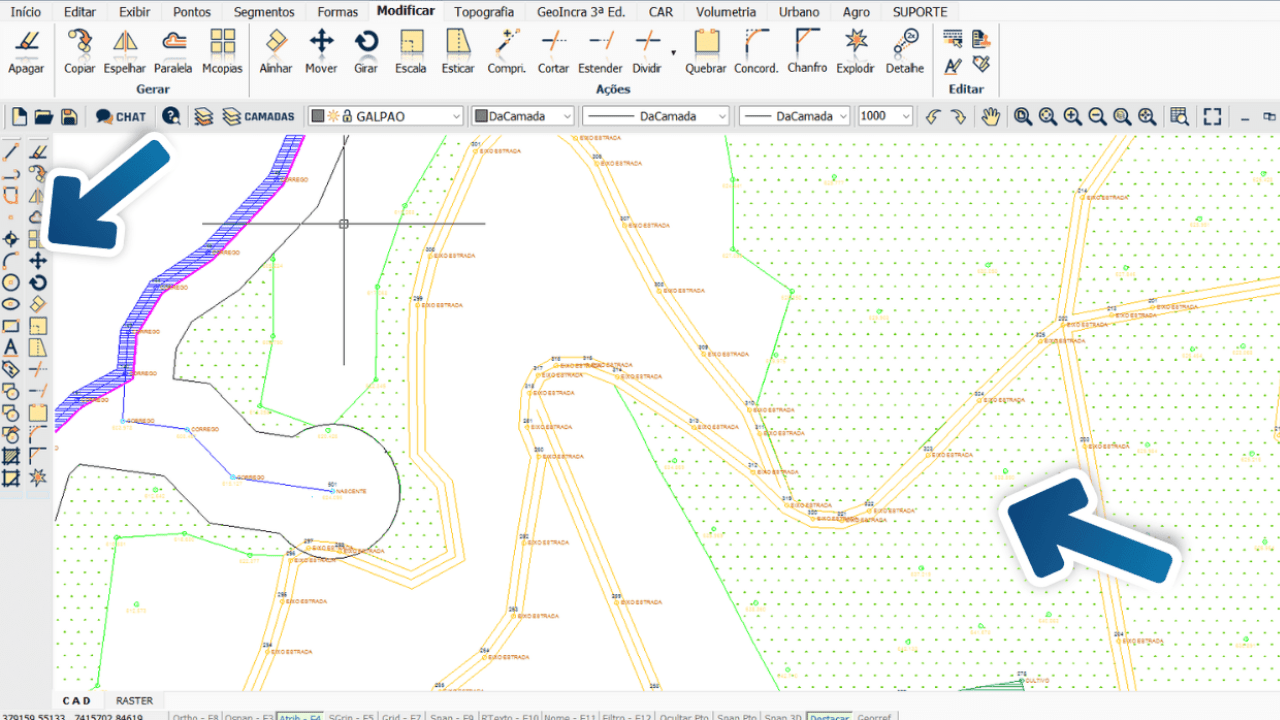Click the zoom in magnifier with plus
This screenshot has height=720, width=1280.
pos(1072,116)
